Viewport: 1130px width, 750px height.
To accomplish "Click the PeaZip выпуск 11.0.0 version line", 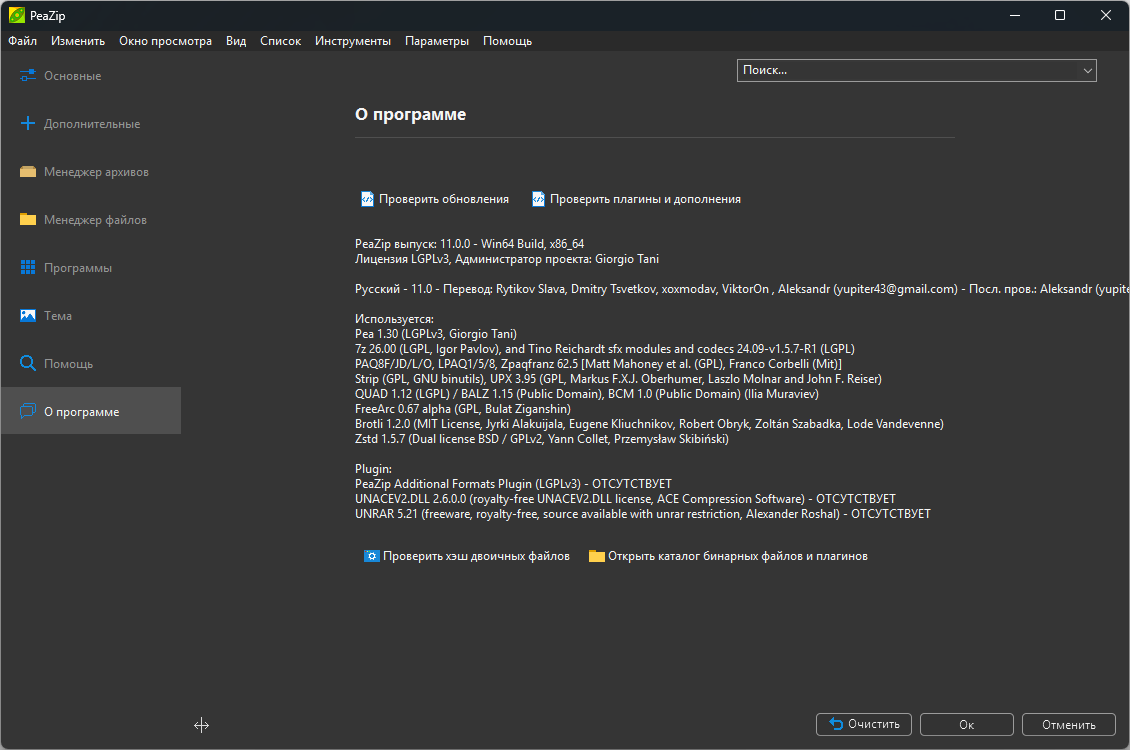I will coord(469,244).
